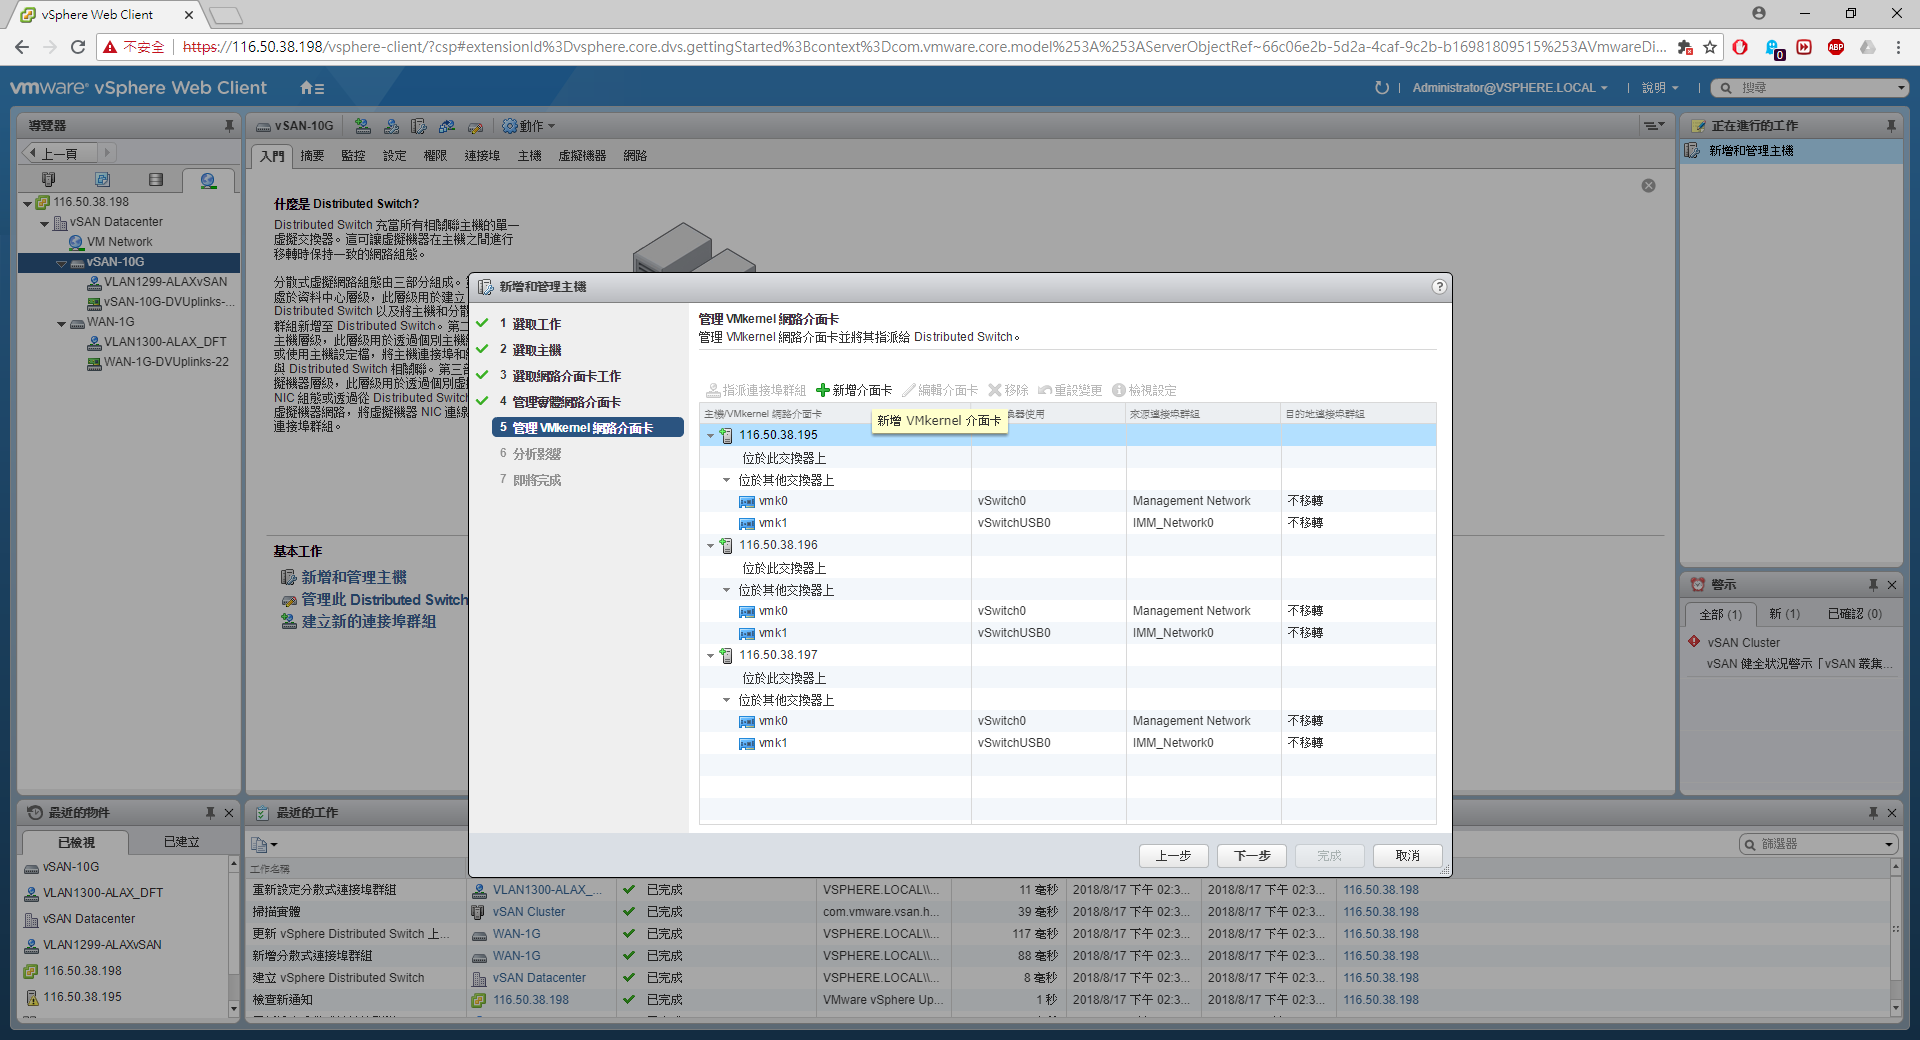Switch to the 設定 tab
Viewport: 1920px width, 1040px height.
[x=395, y=156]
